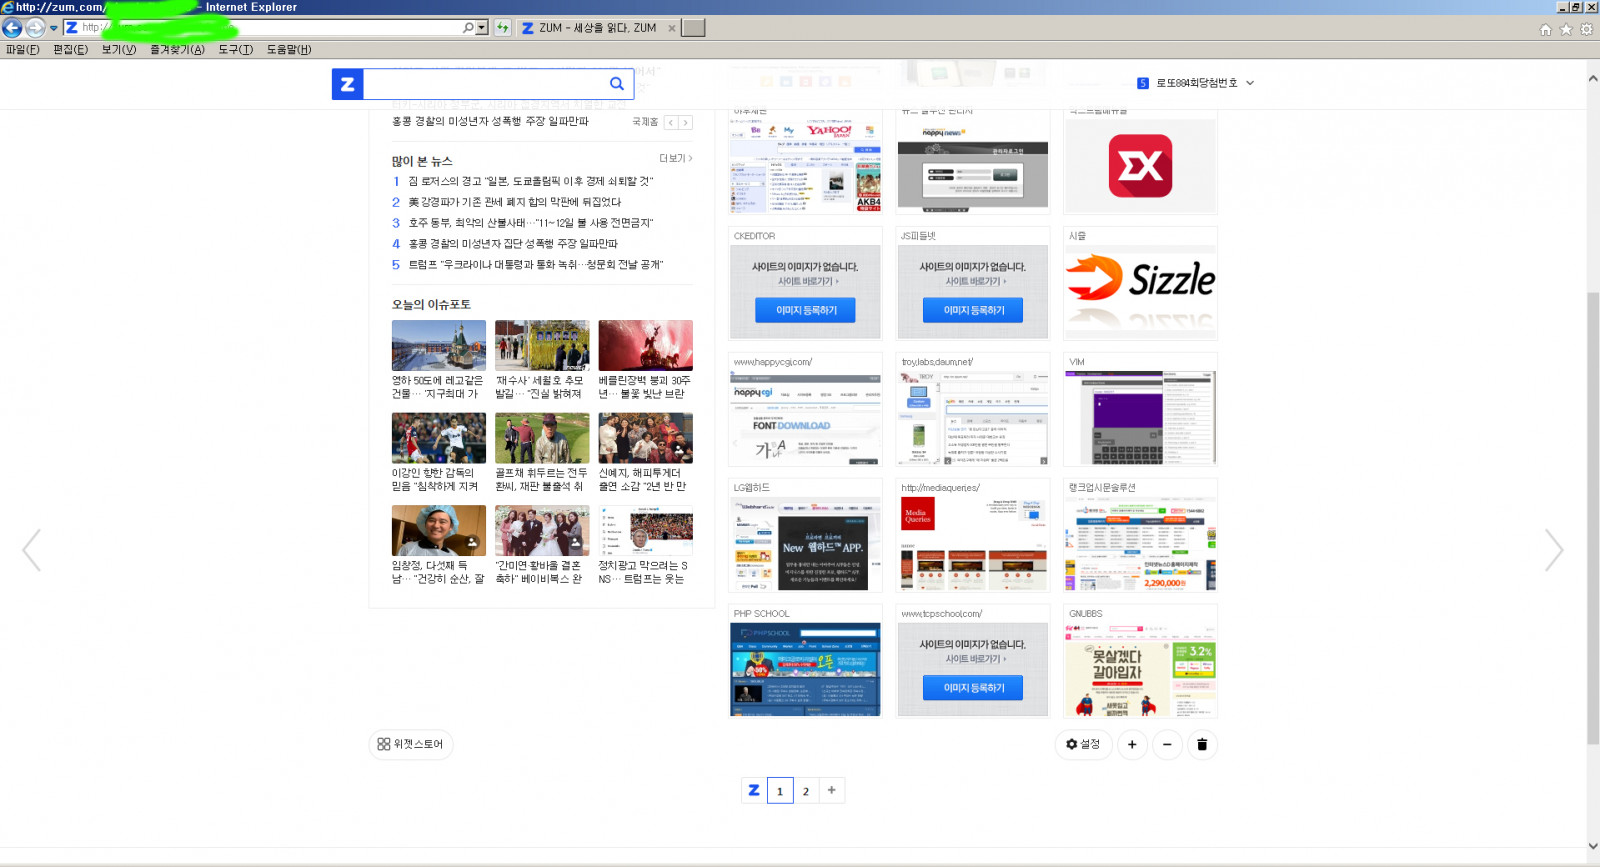Open the 편집(E) menu
Image resolution: width=1600 pixels, height=867 pixels.
point(70,49)
